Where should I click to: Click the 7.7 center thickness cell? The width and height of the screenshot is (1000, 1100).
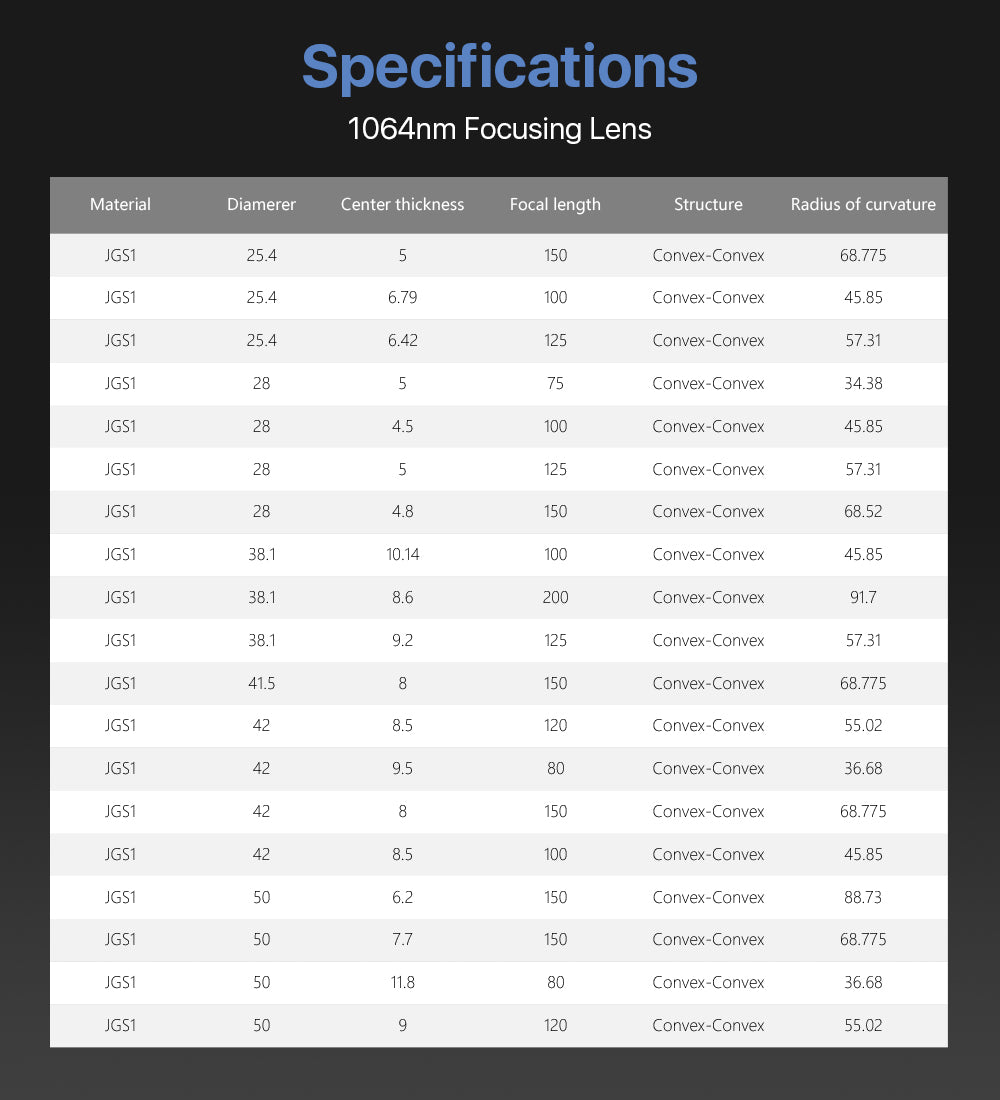point(402,940)
